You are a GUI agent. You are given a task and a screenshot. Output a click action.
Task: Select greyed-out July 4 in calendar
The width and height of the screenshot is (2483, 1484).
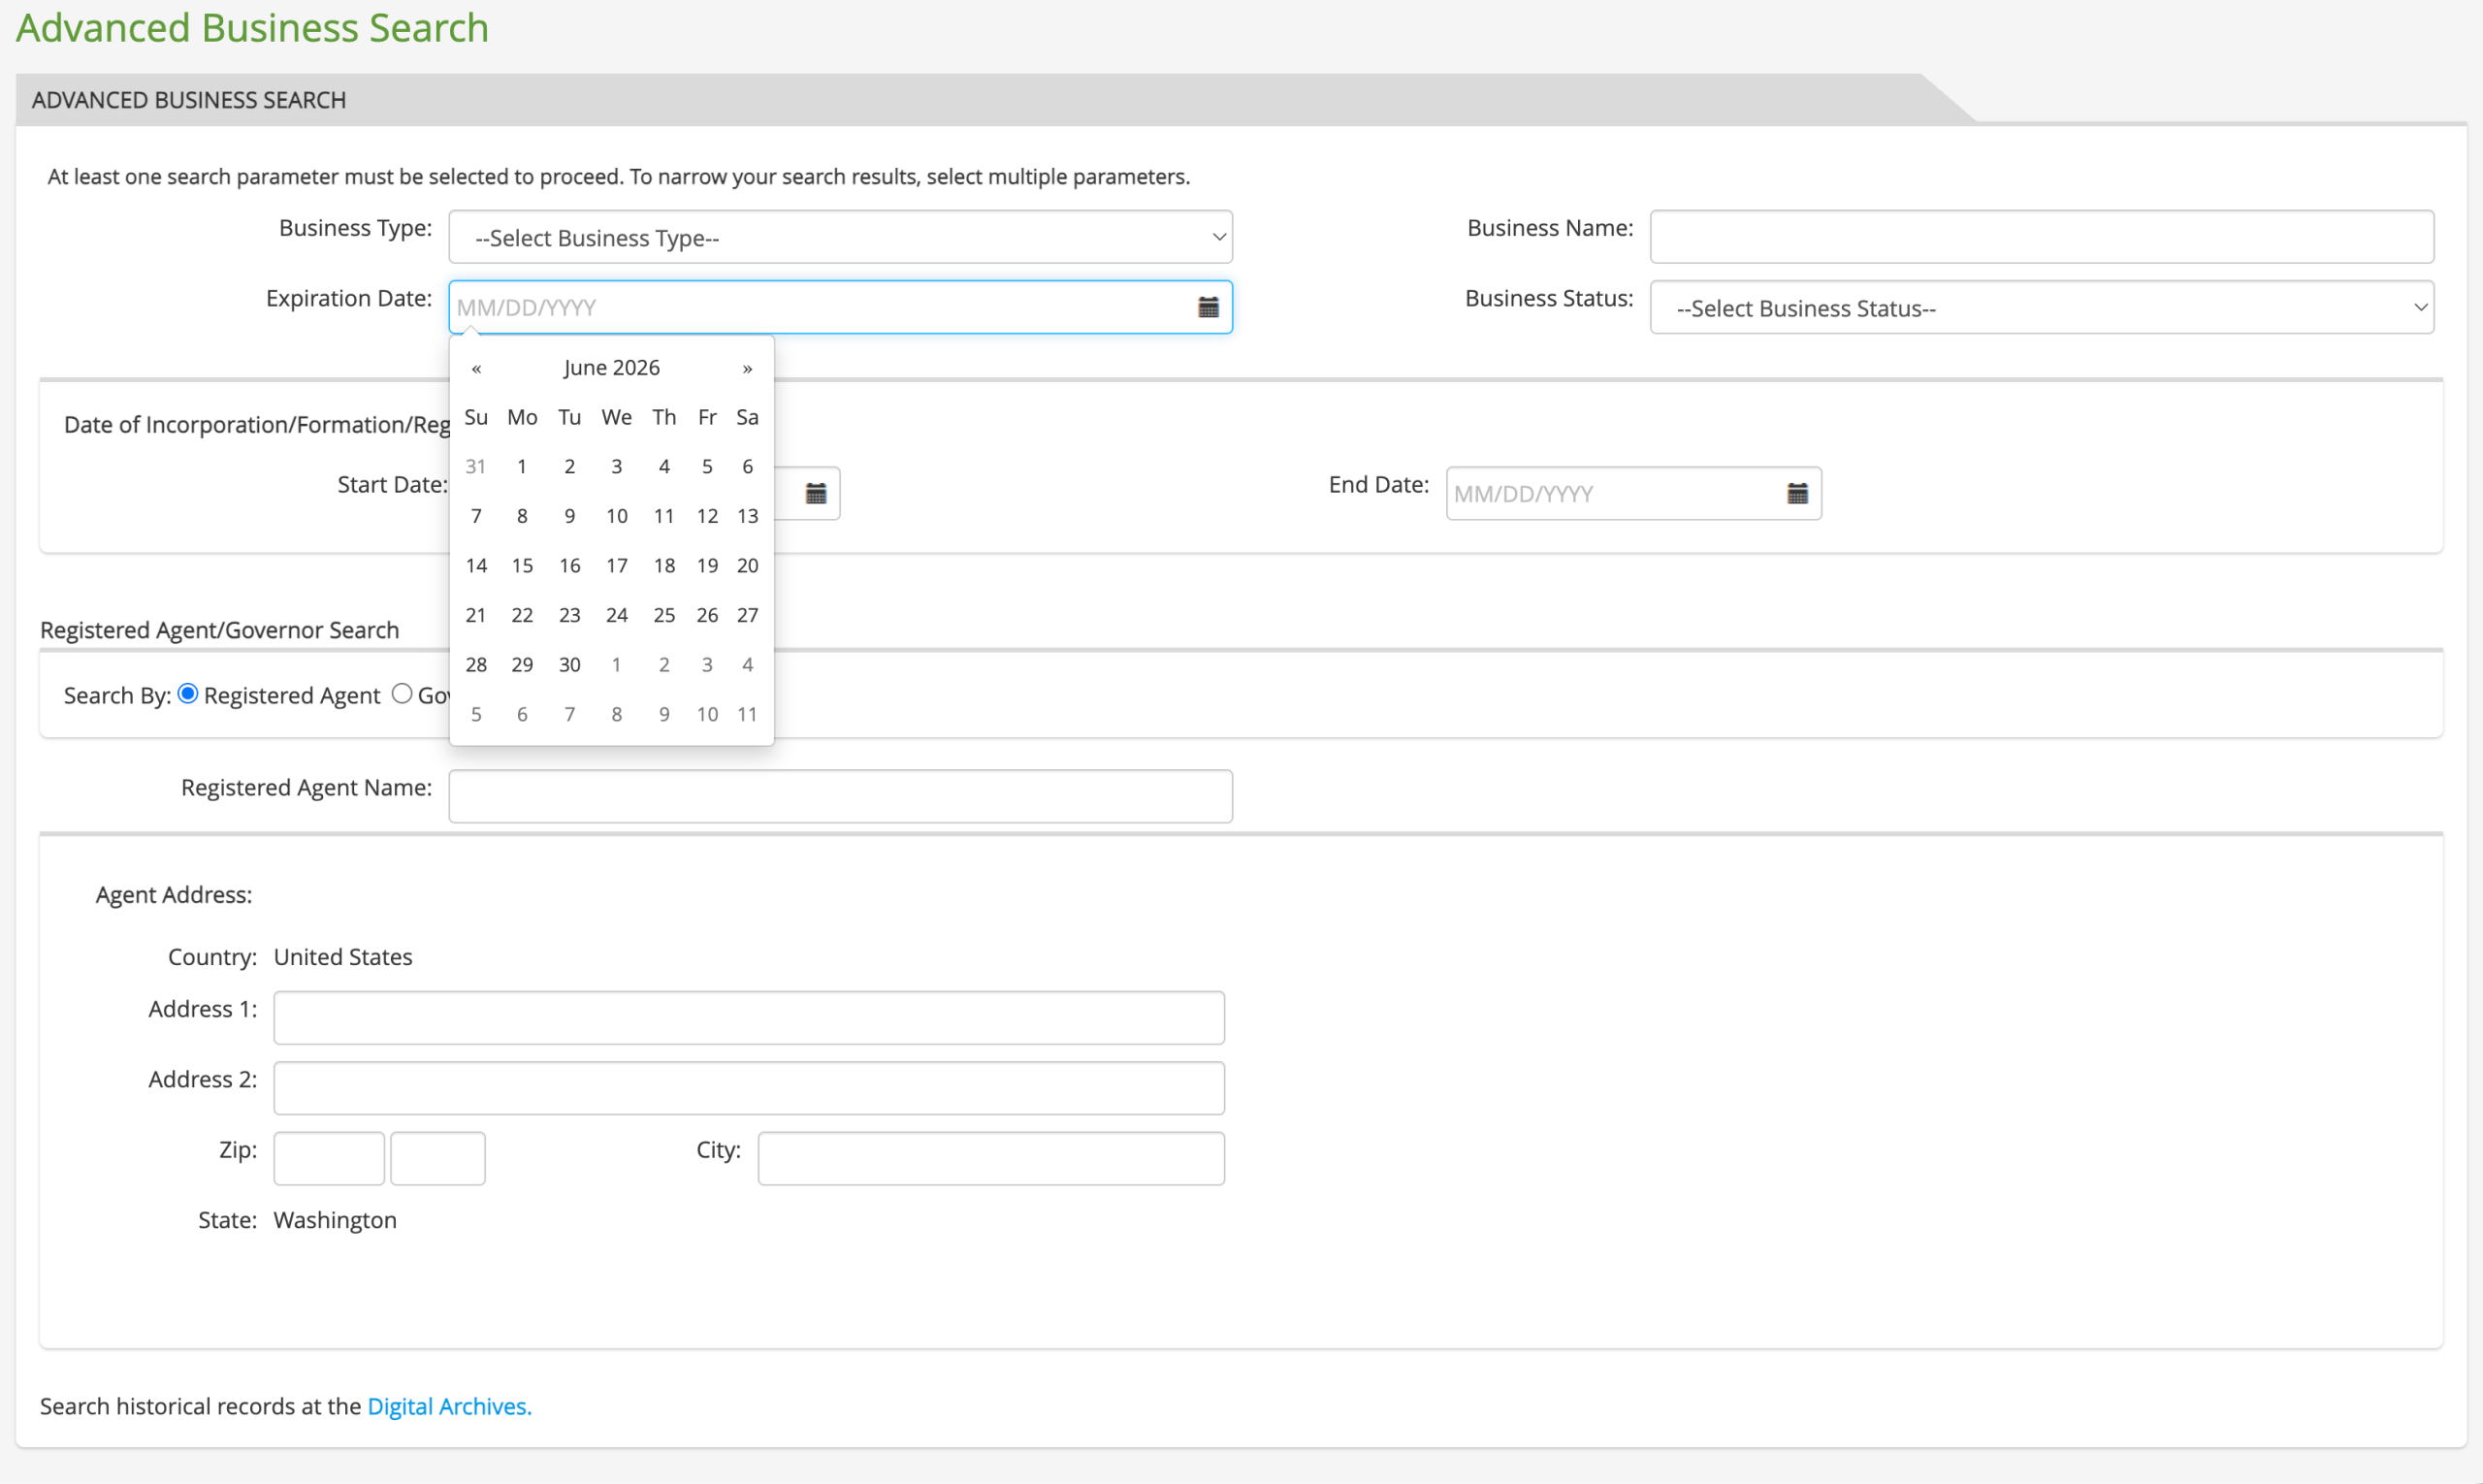point(747,665)
